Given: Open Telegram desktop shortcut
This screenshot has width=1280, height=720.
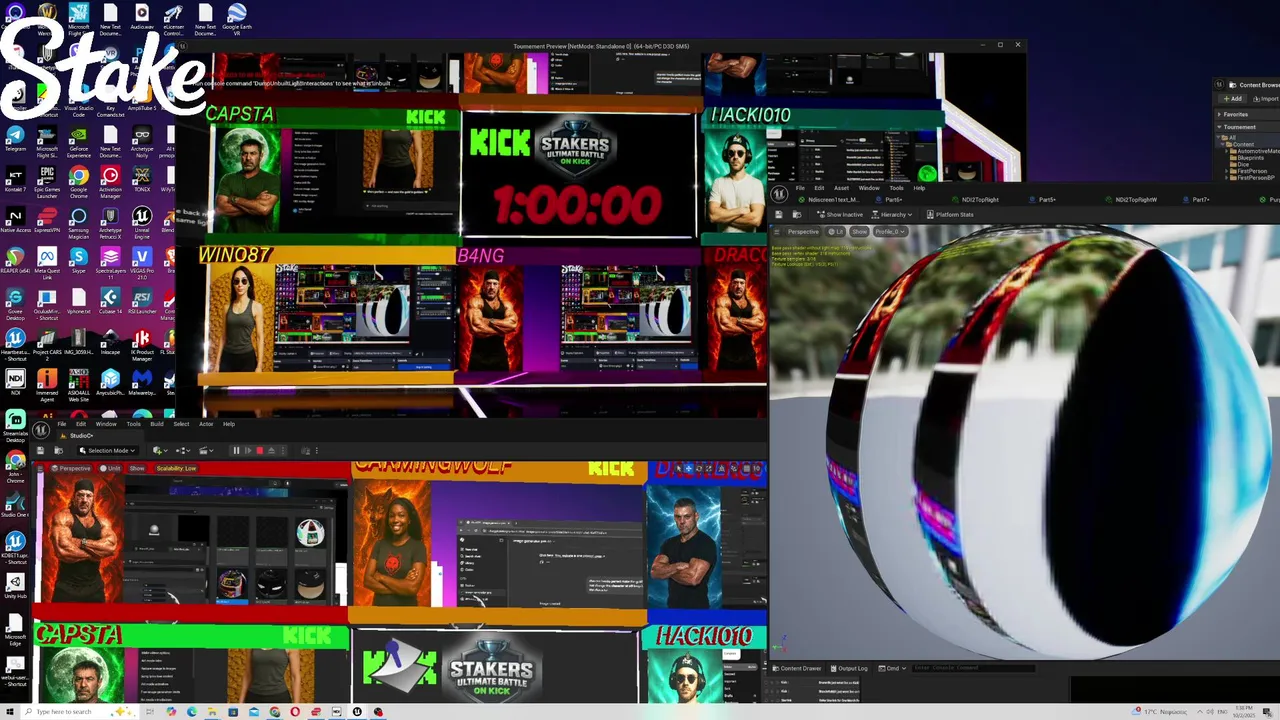Looking at the screenshot, I should coord(15,138).
